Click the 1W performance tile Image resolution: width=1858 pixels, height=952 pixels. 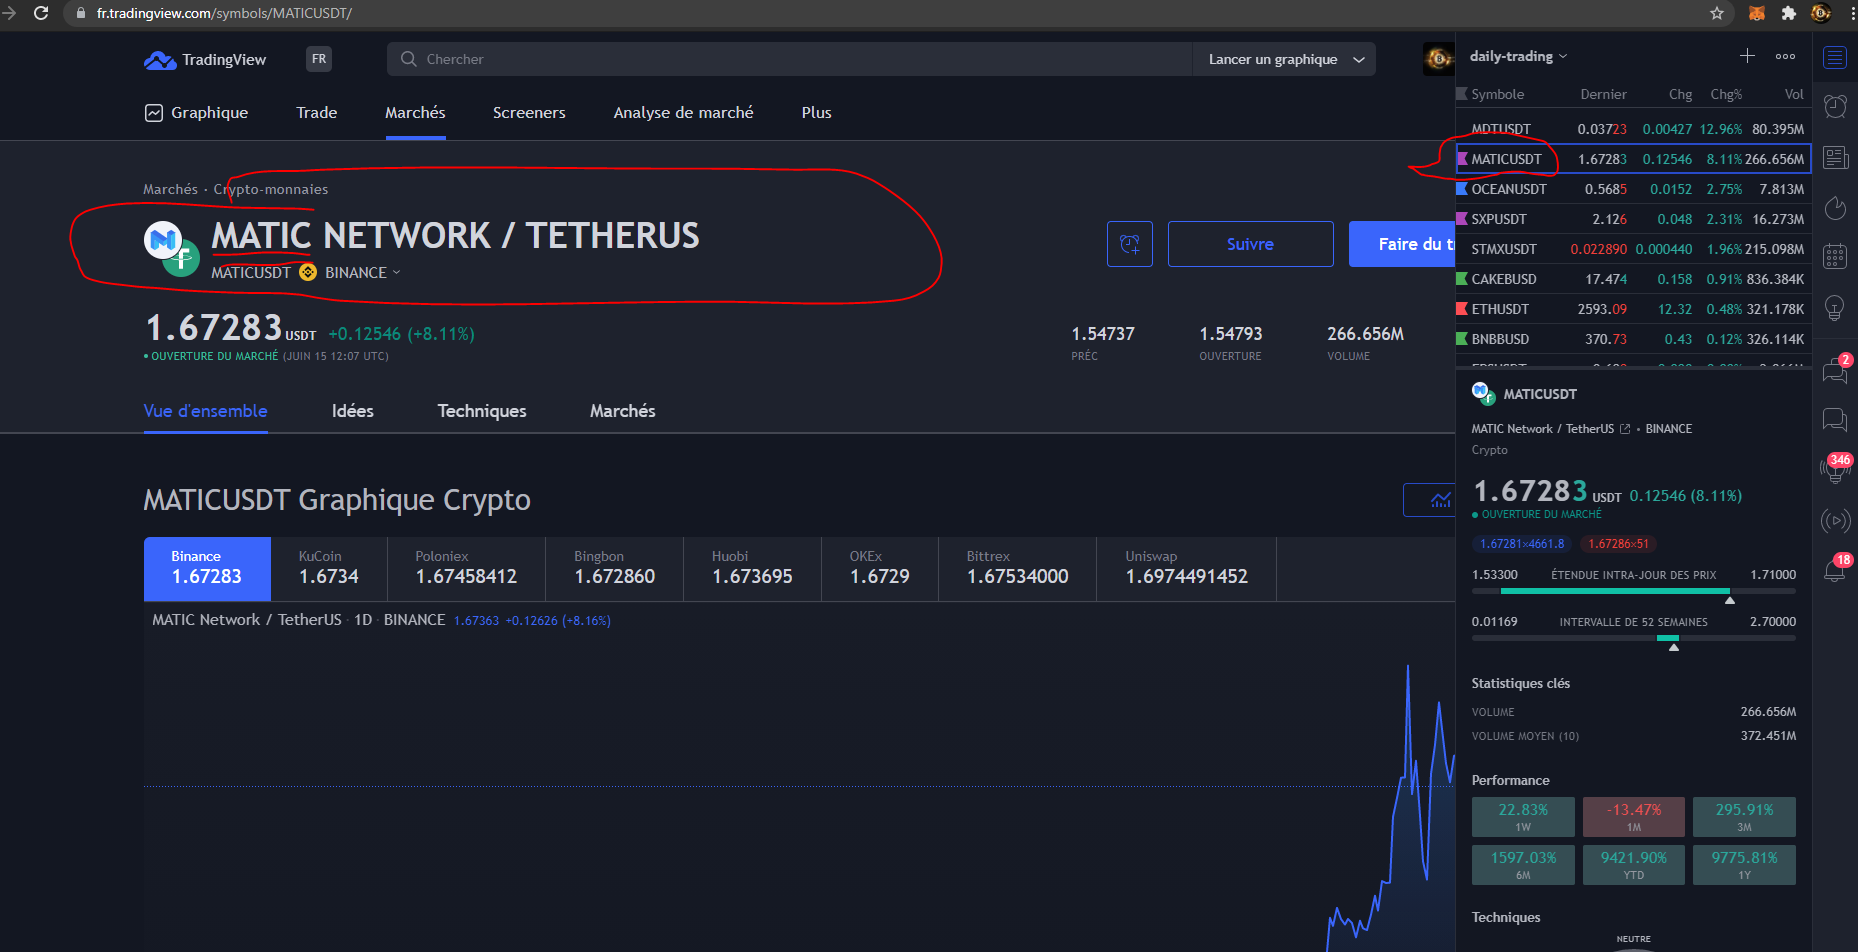1523,817
